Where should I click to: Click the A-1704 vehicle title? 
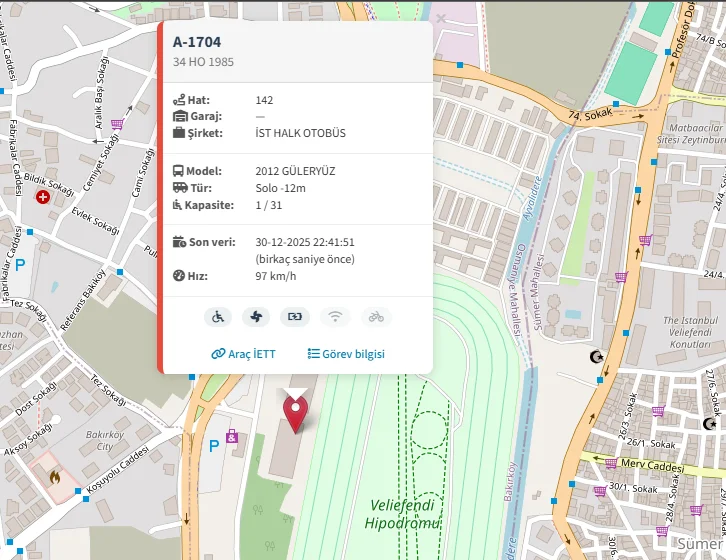pyautogui.click(x=197, y=42)
